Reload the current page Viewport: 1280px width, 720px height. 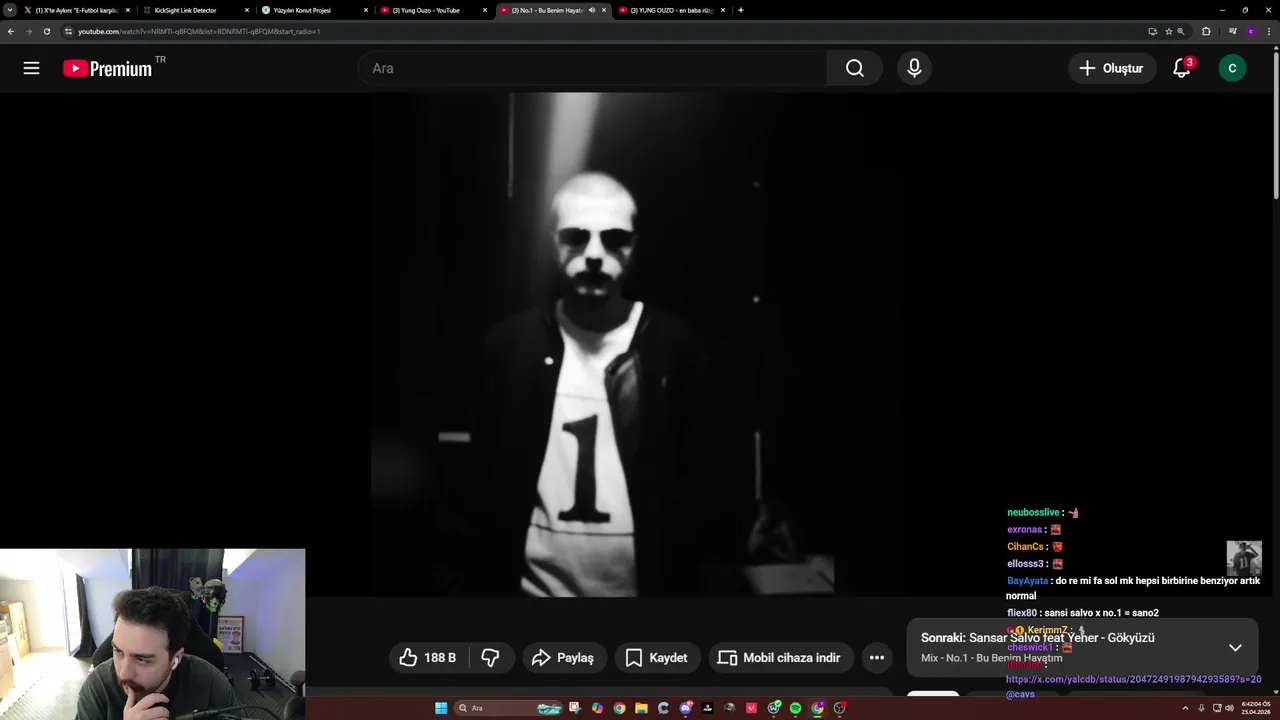point(46,31)
